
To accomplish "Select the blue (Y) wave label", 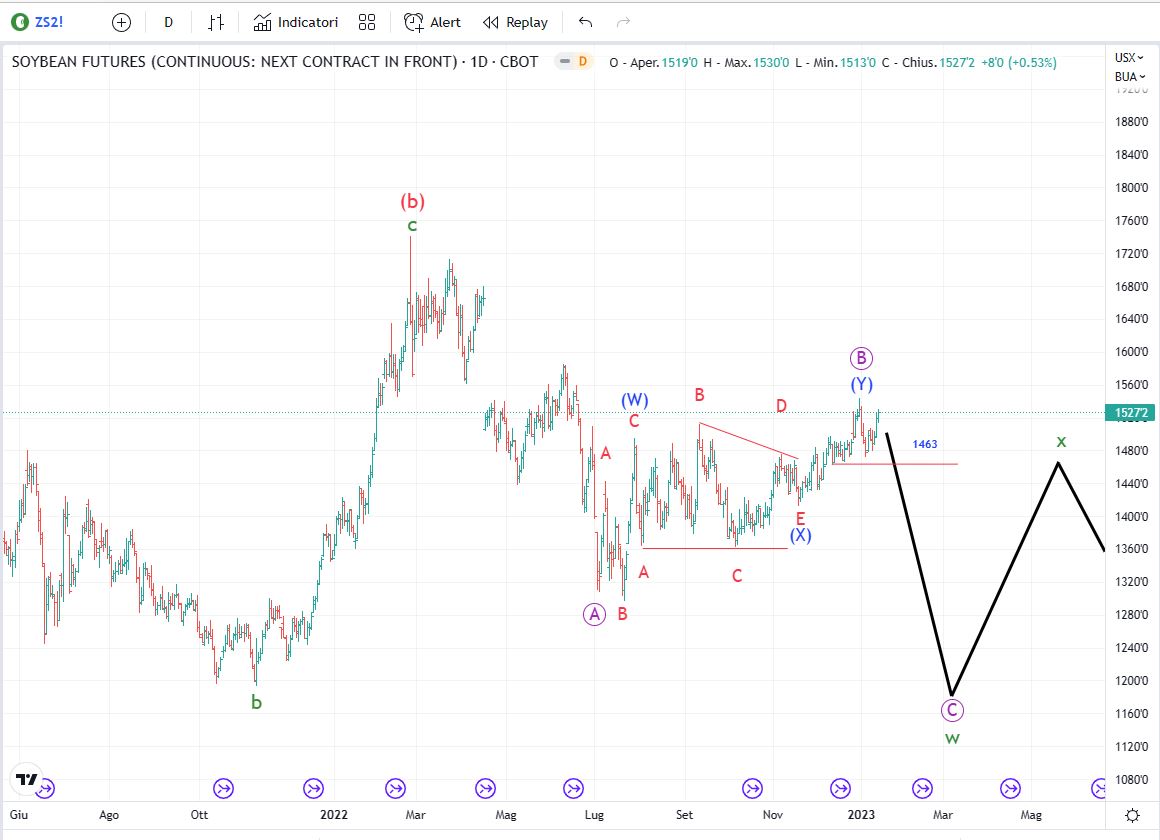I will click(x=861, y=384).
